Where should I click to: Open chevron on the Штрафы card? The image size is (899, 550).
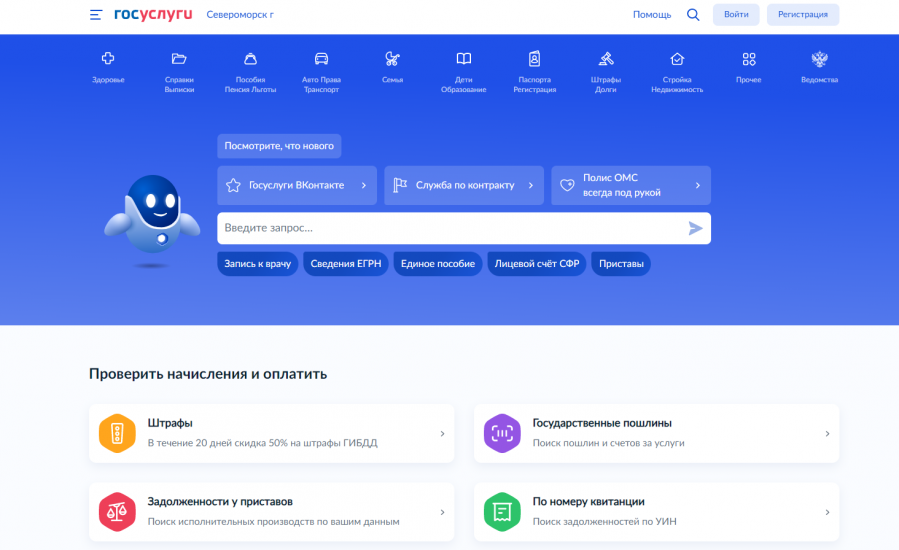442,434
